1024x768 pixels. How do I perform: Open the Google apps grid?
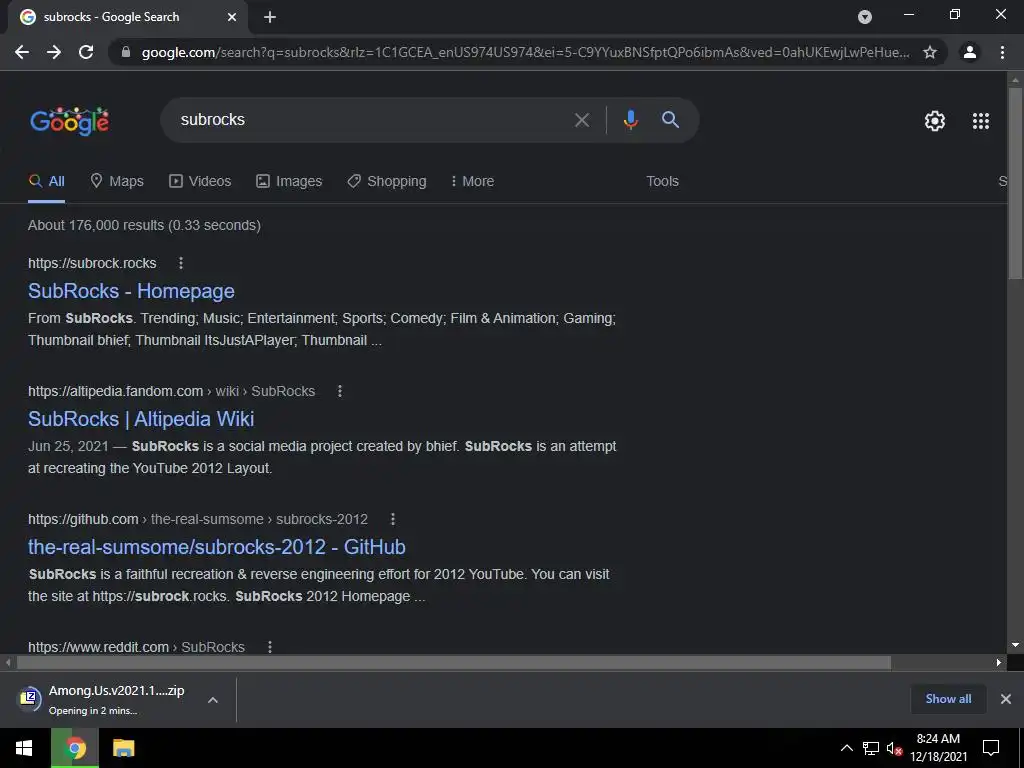(x=980, y=121)
